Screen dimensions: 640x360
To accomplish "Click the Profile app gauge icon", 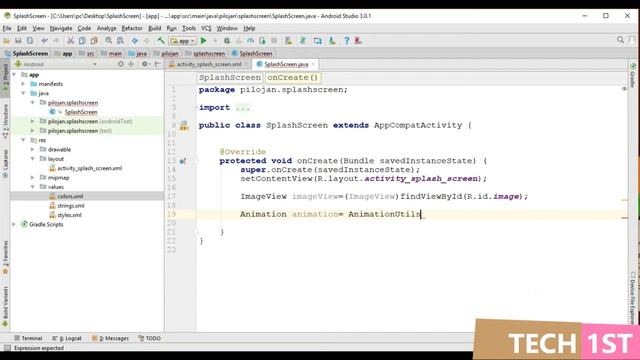I will [250, 41].
